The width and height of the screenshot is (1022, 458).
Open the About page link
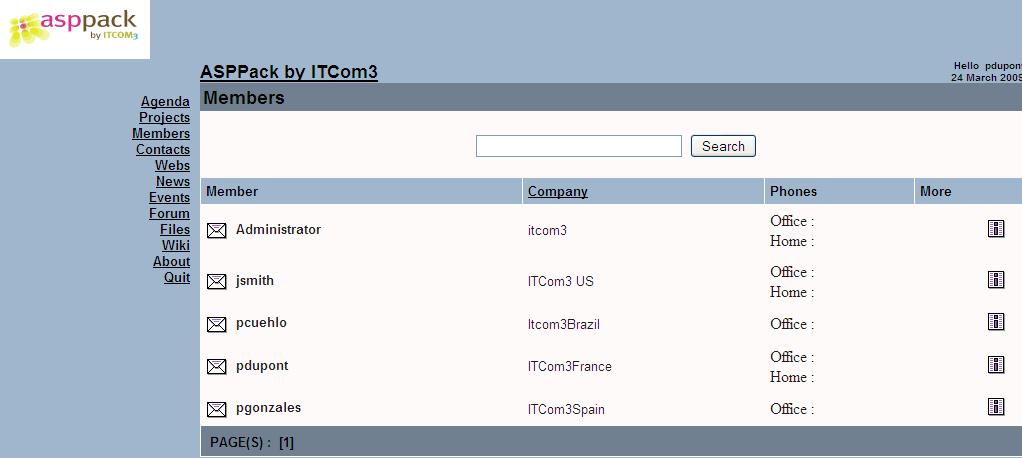(x=171, y=261)
